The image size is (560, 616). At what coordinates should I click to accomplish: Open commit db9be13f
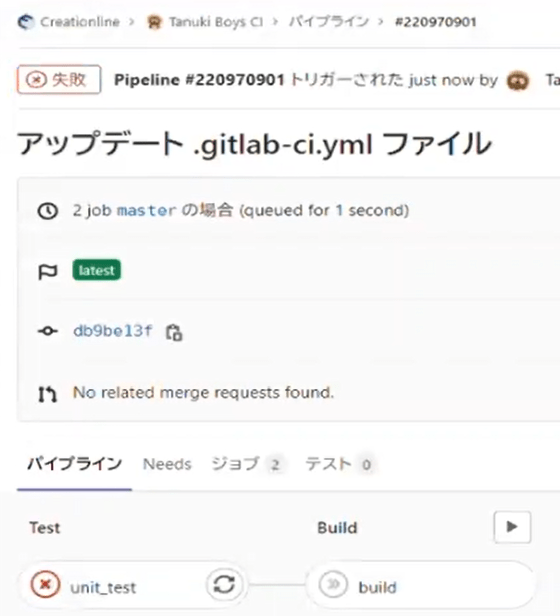coord(112,331)
